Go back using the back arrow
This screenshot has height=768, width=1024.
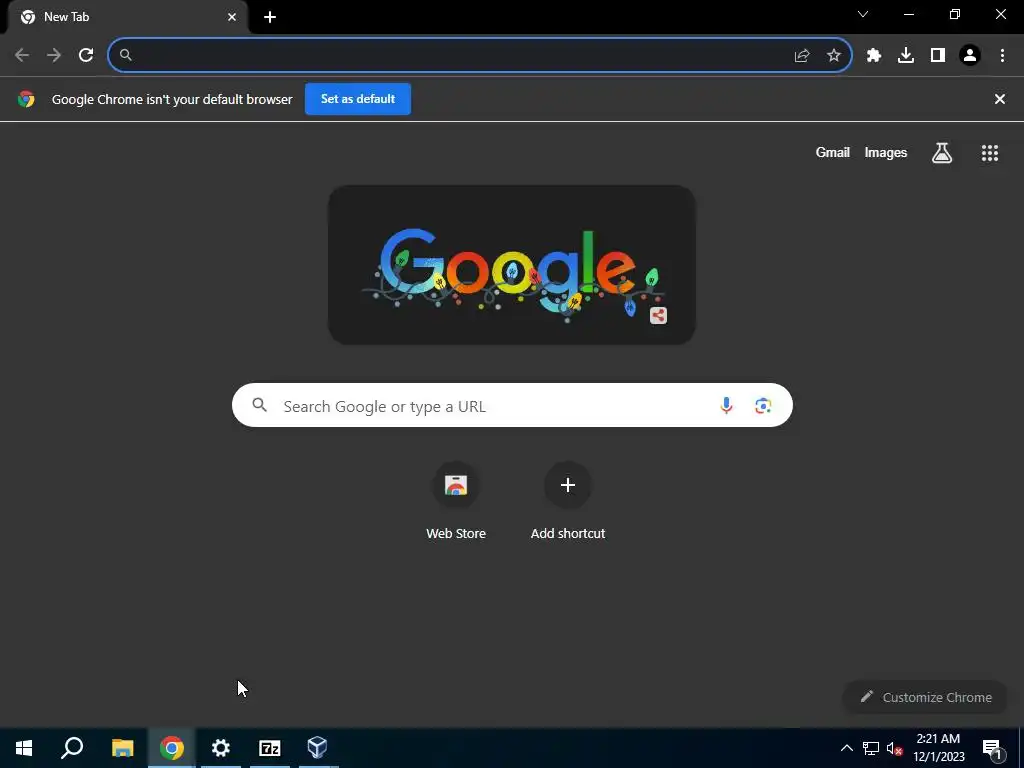pos(22,55)
